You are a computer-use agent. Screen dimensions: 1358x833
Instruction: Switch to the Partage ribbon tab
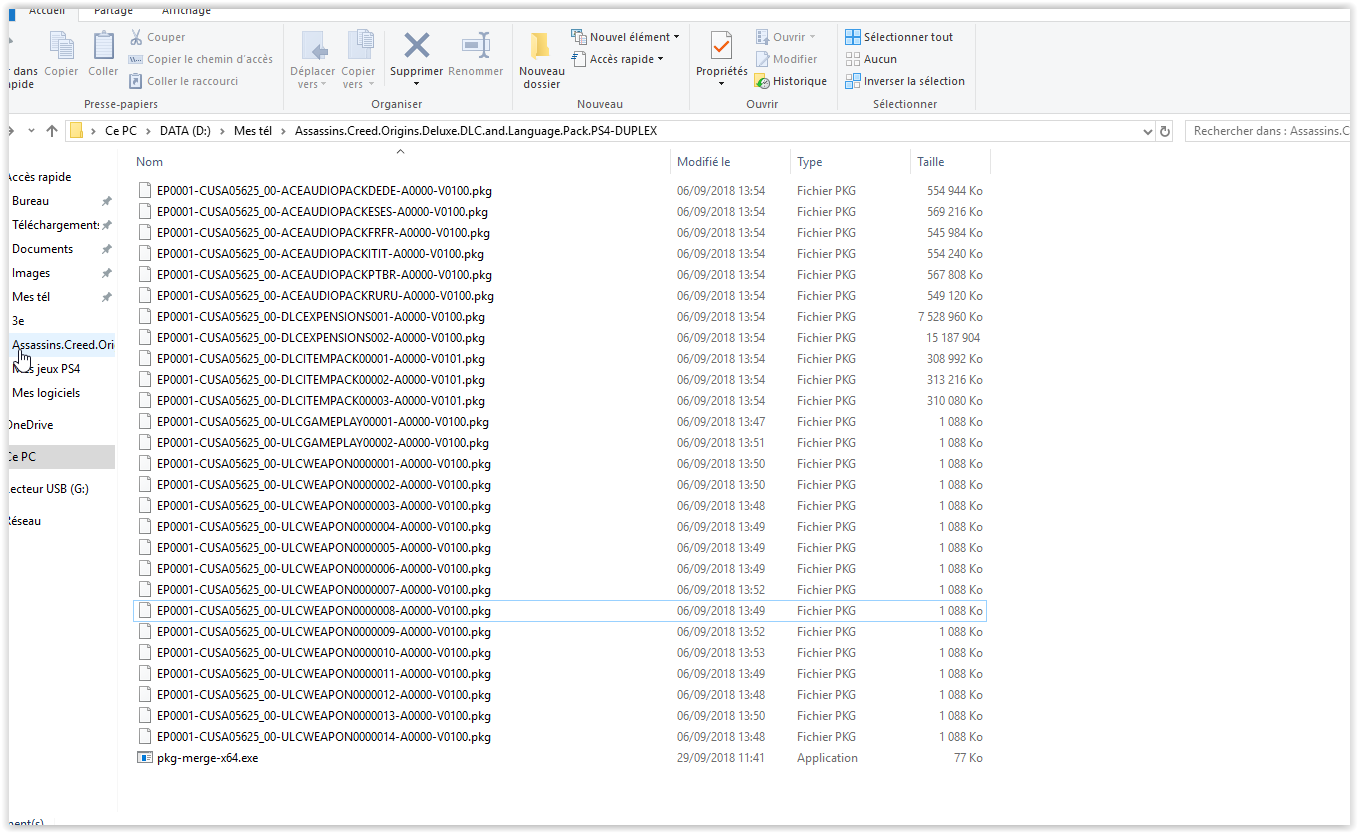[112, 11]
